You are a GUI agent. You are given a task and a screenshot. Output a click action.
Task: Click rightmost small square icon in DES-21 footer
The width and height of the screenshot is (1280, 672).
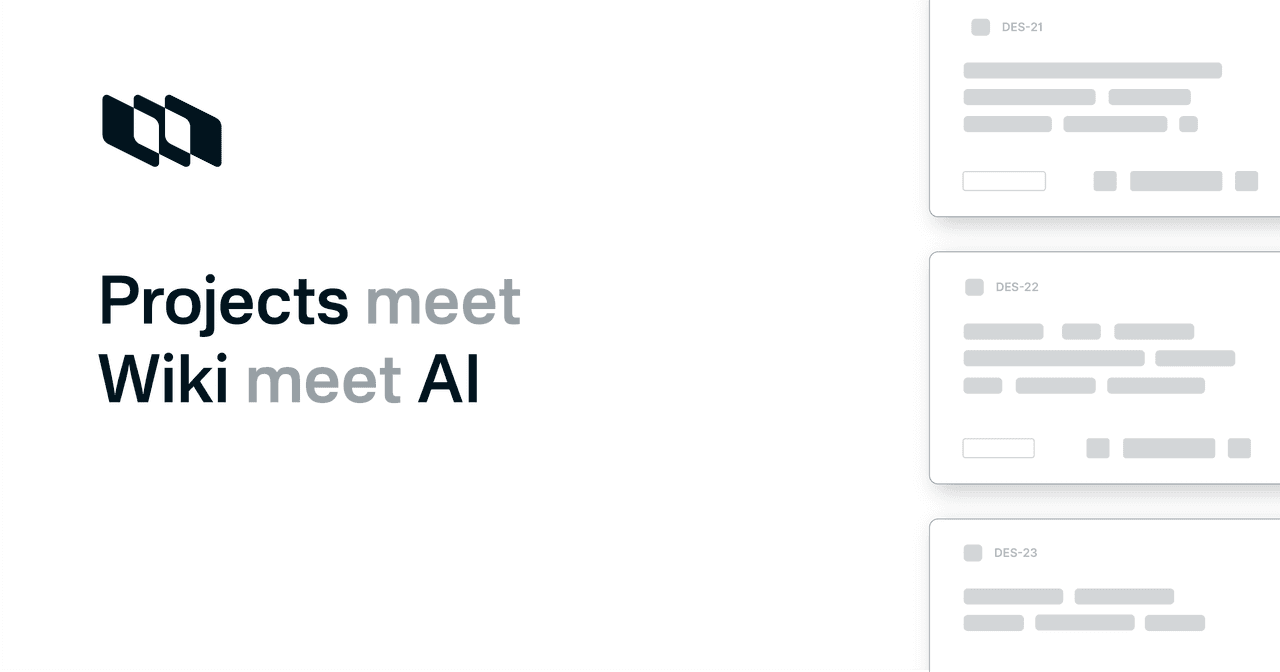pos(1246,181)
